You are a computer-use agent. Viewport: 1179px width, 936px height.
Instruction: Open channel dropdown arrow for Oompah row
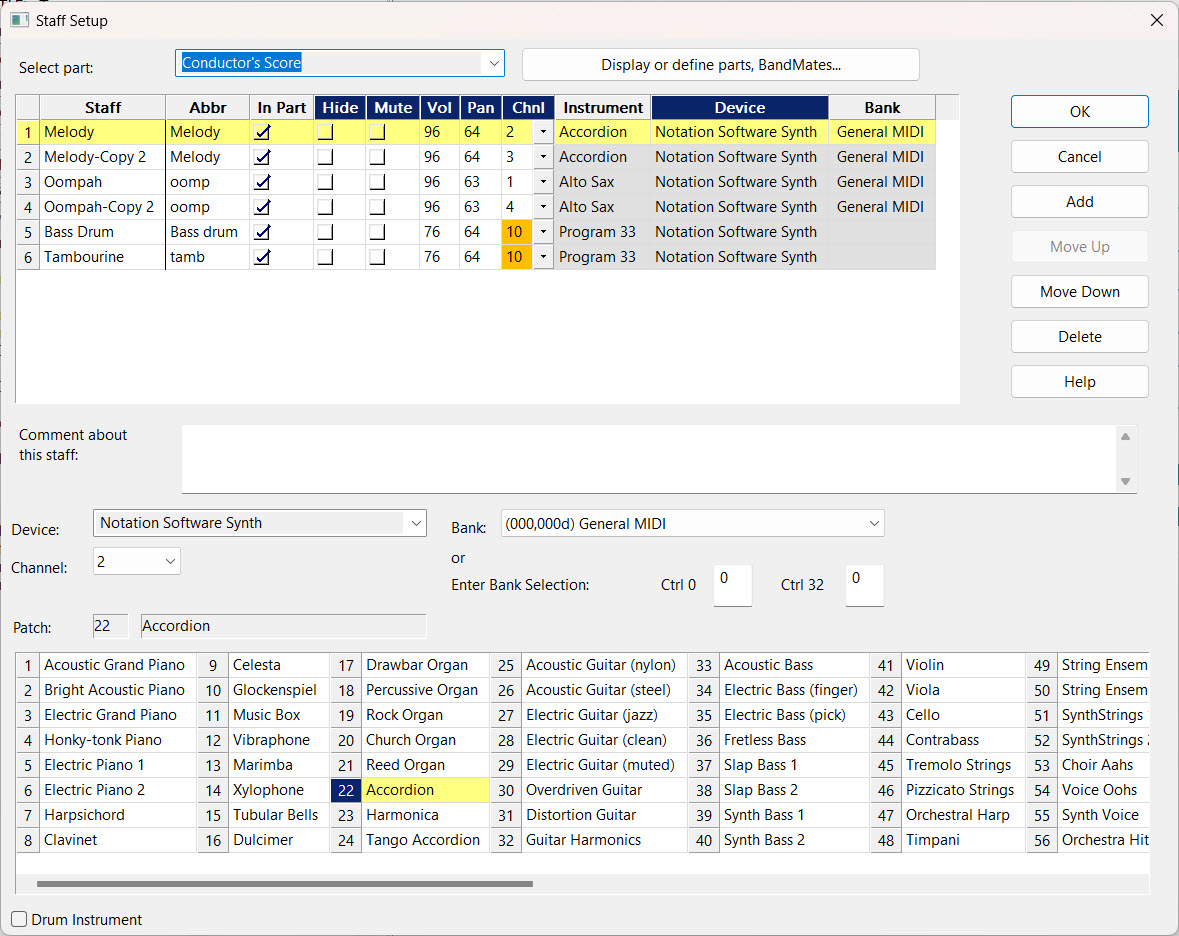coord(543,182)
